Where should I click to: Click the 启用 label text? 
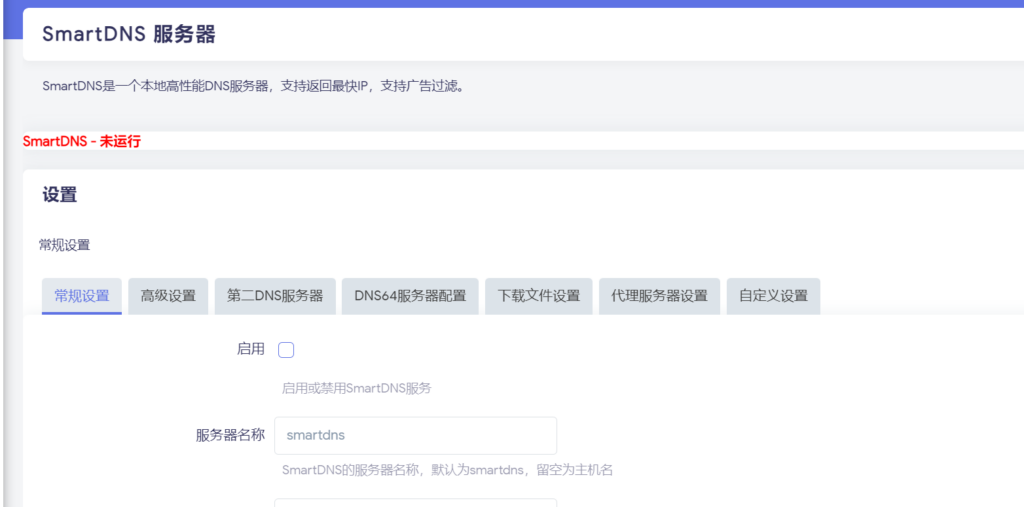pos(251,350)
